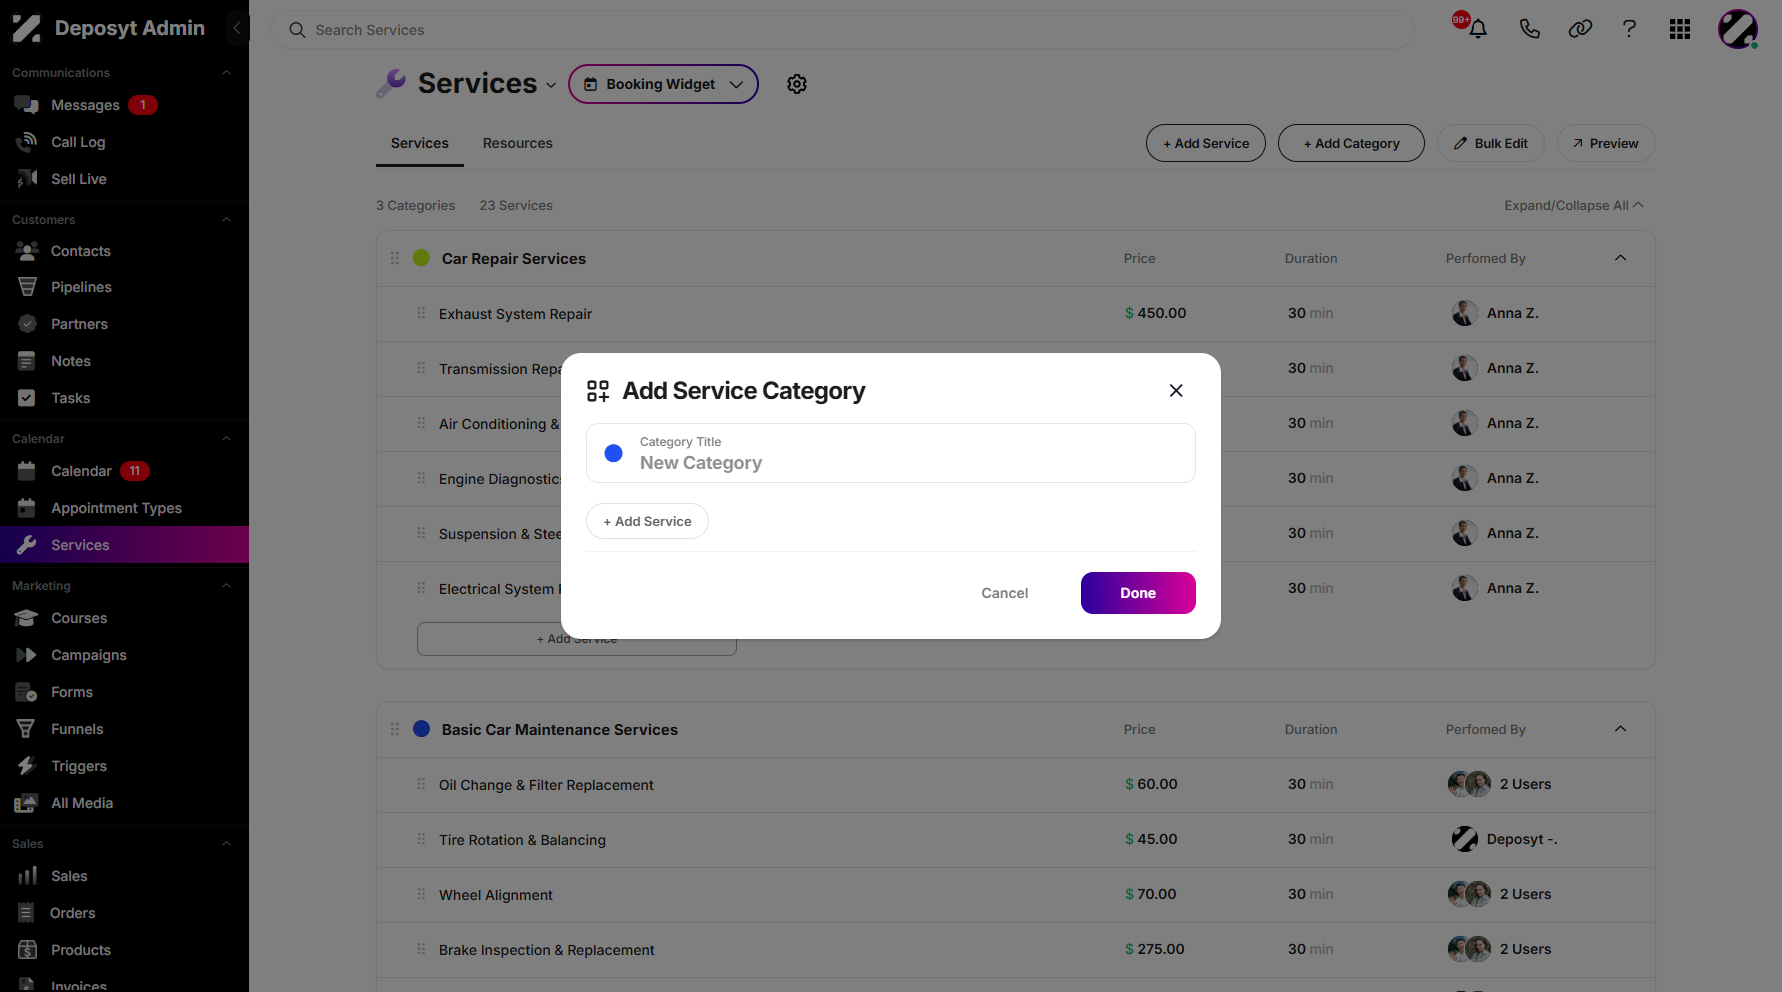Toggle Expand/Collapse All
This screenshot has height=992, width=1782.
click(1574, 205)
